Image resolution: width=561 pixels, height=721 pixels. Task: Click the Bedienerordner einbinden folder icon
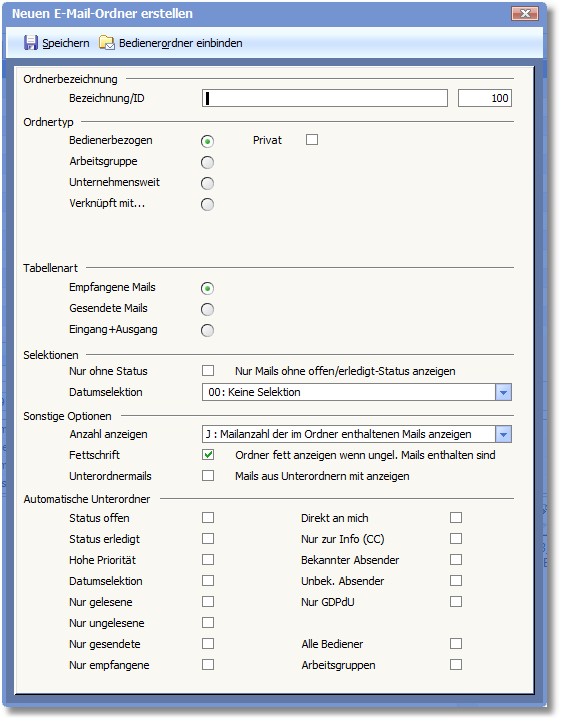(107, 43)
